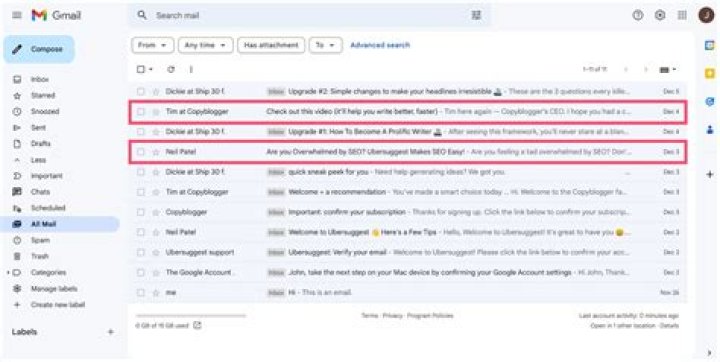Click the Search mail input field
Image resolution: width=720 pixels, height=362 pixels.
(x=308, y=15)
